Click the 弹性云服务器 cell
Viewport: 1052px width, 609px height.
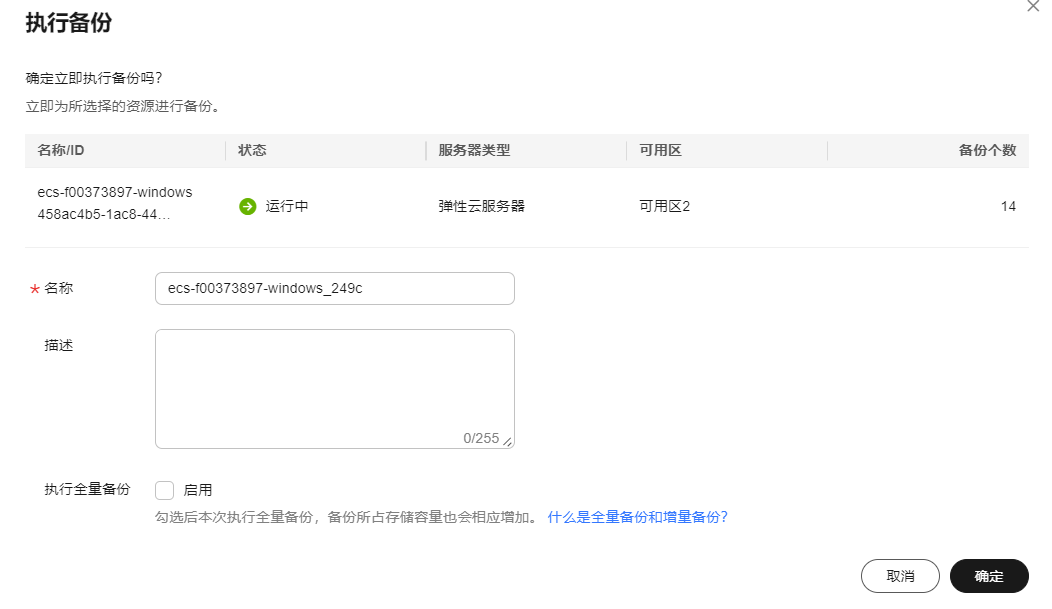click(x=482, y=207)
